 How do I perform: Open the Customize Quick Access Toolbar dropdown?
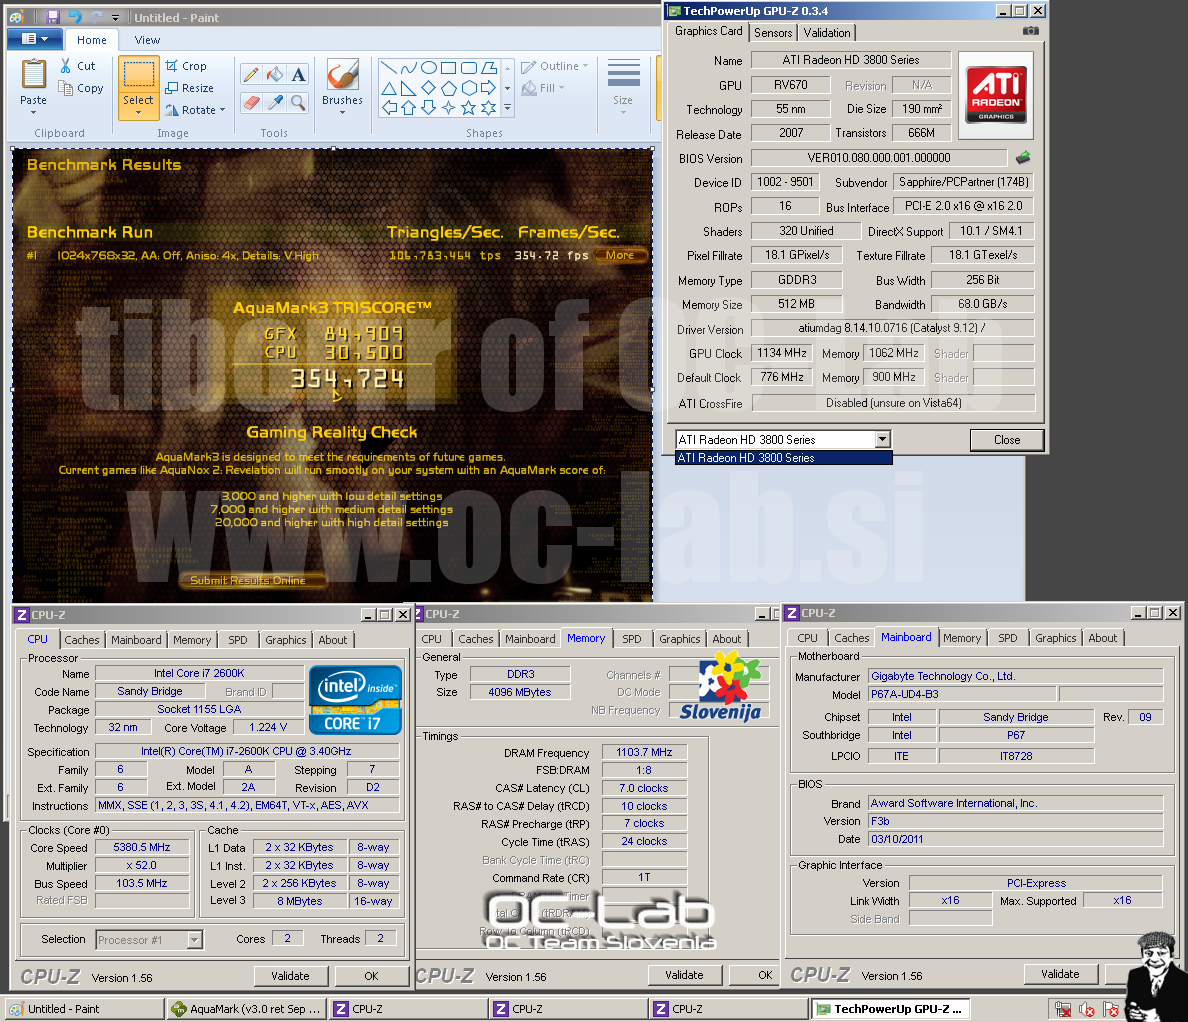[x=115, y=17]
